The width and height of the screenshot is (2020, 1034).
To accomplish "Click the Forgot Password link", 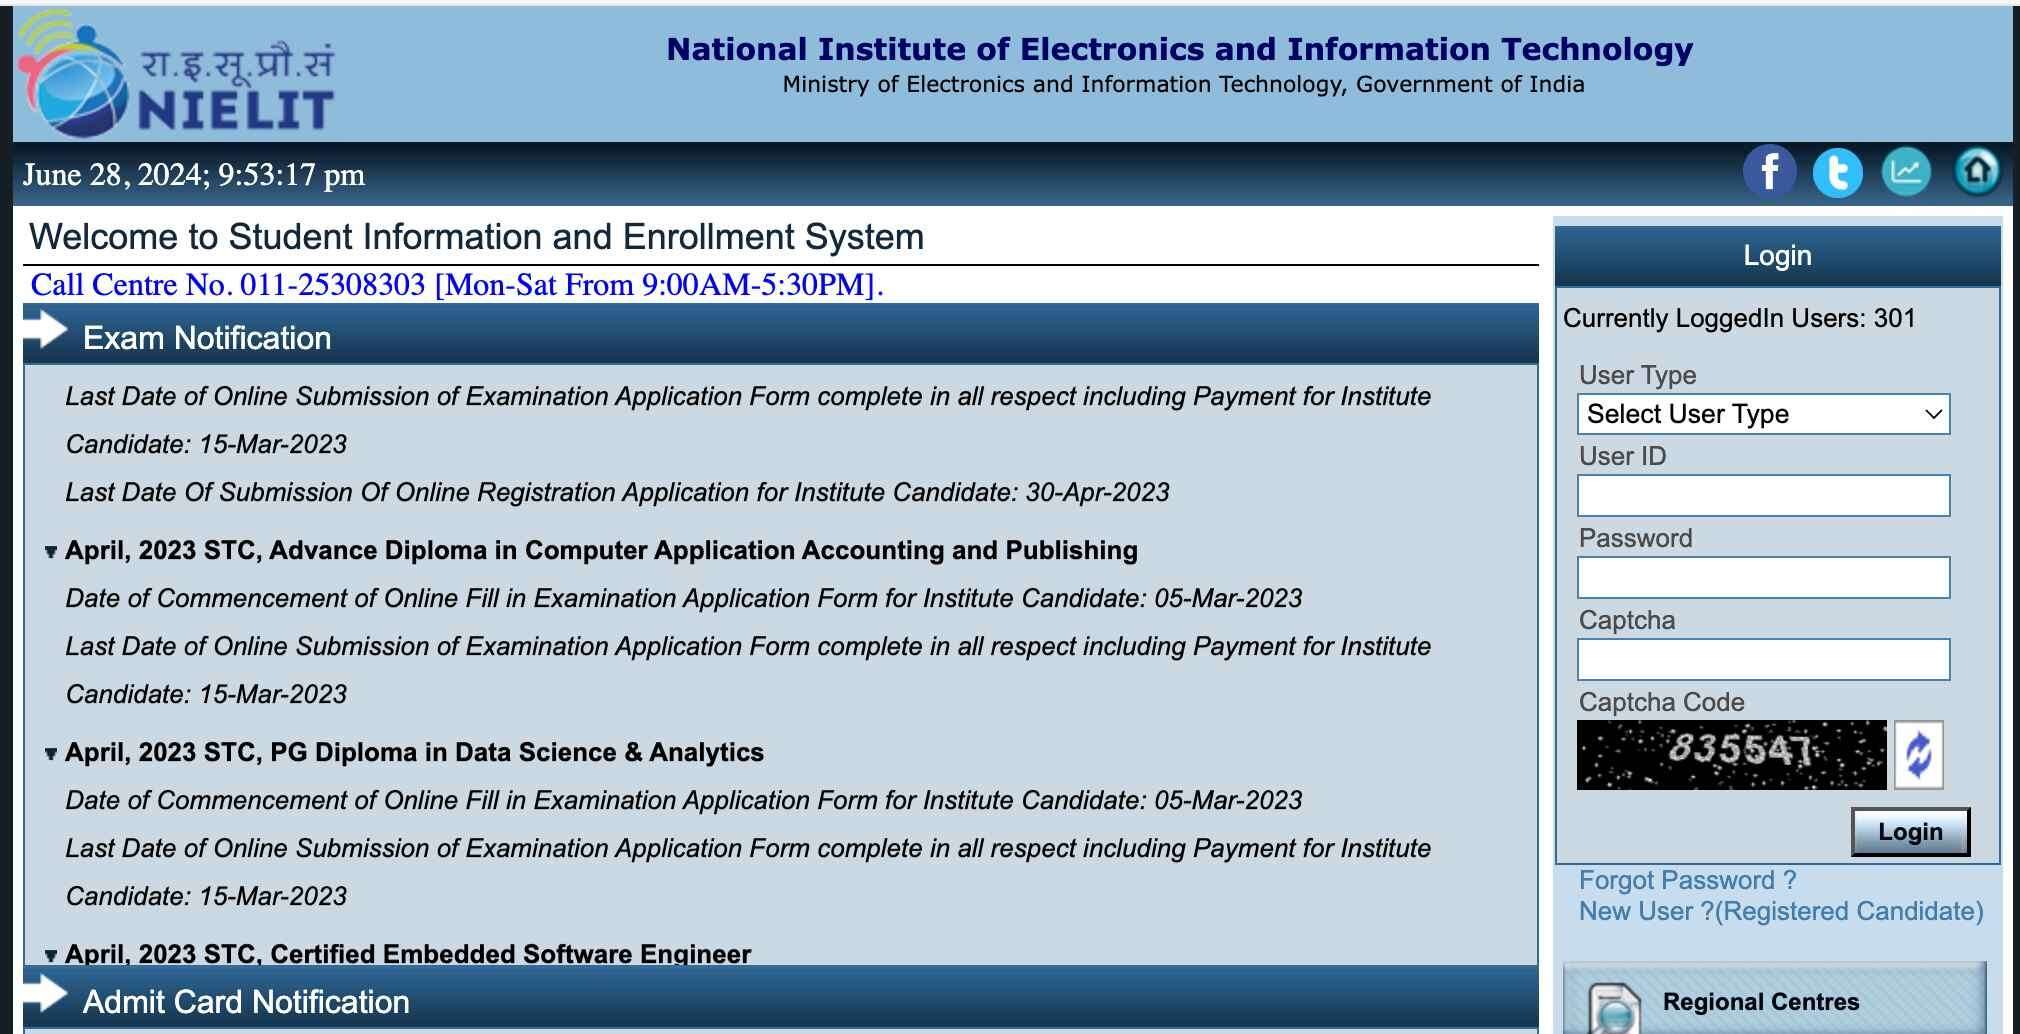I will 1687,880.
